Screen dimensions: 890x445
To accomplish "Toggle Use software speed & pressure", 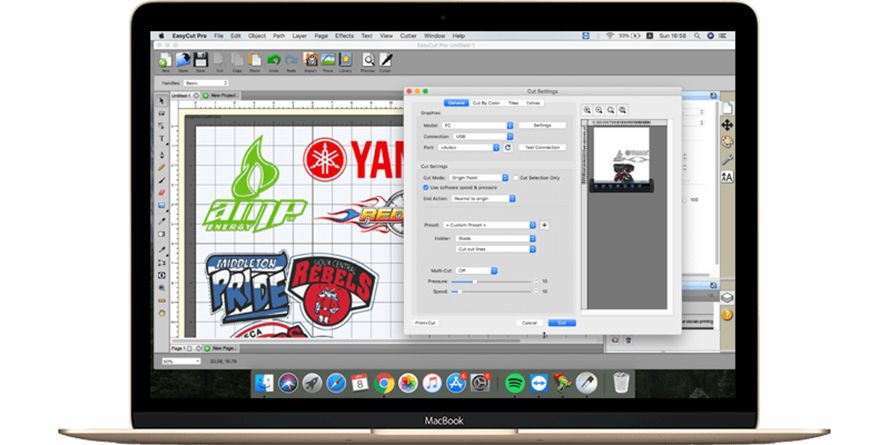I will point(425,187).
